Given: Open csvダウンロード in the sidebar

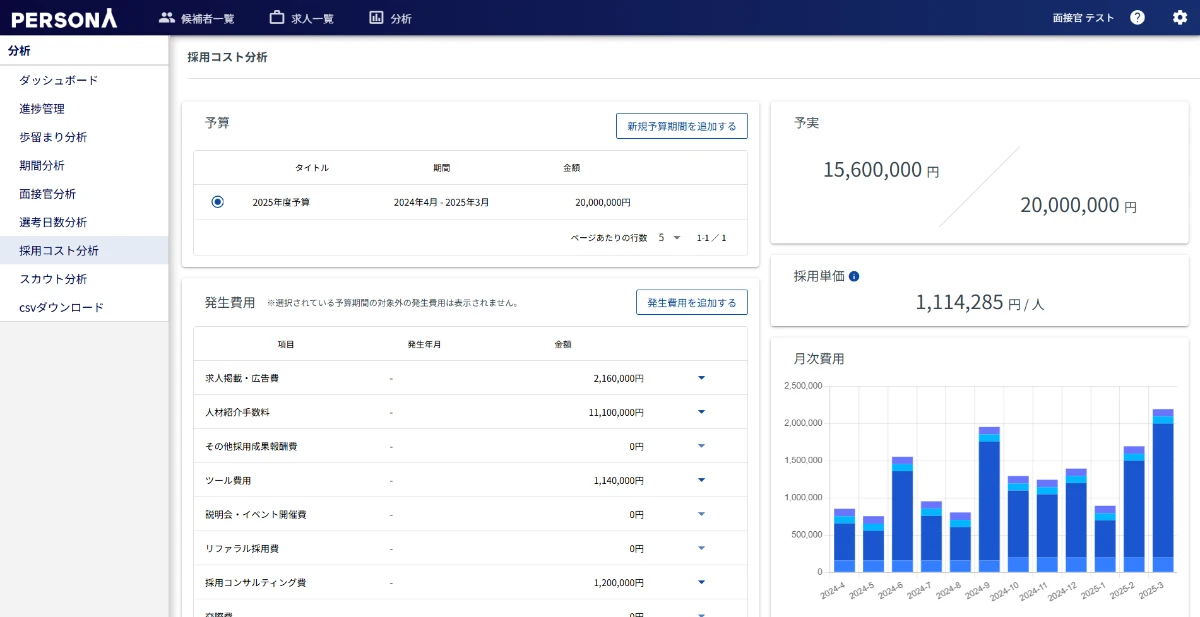Looking at the screenshot, I should pos(61,307).
